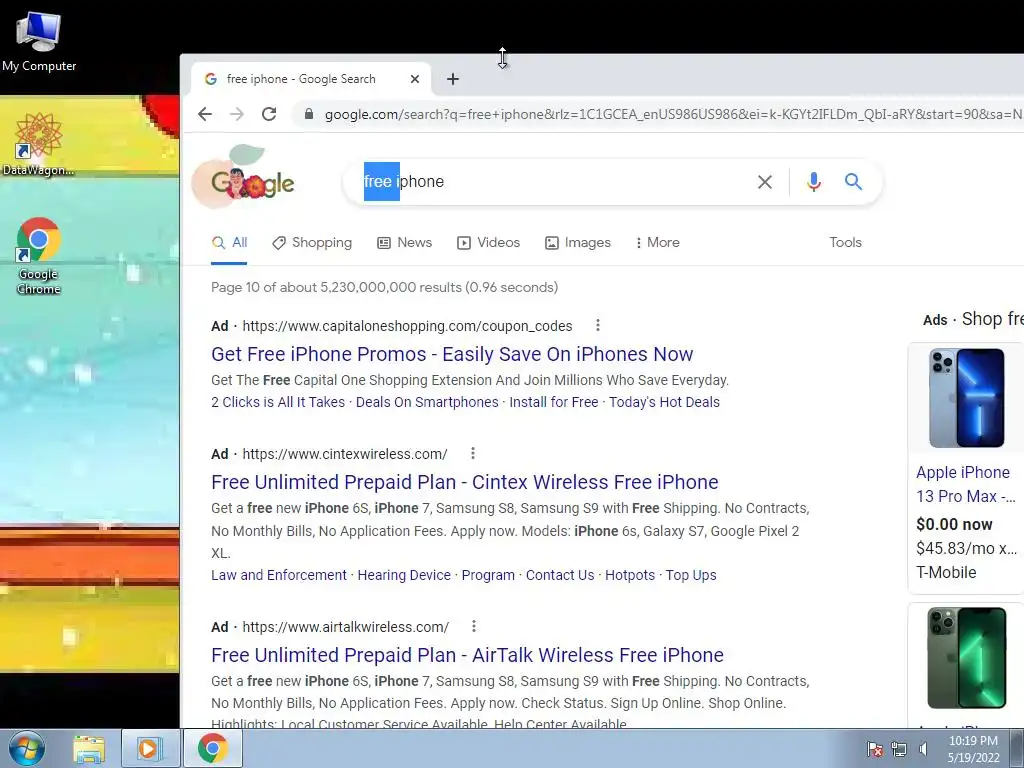
Task: Open Google Chrome desktop shortcut
Action: coord(39,255)
